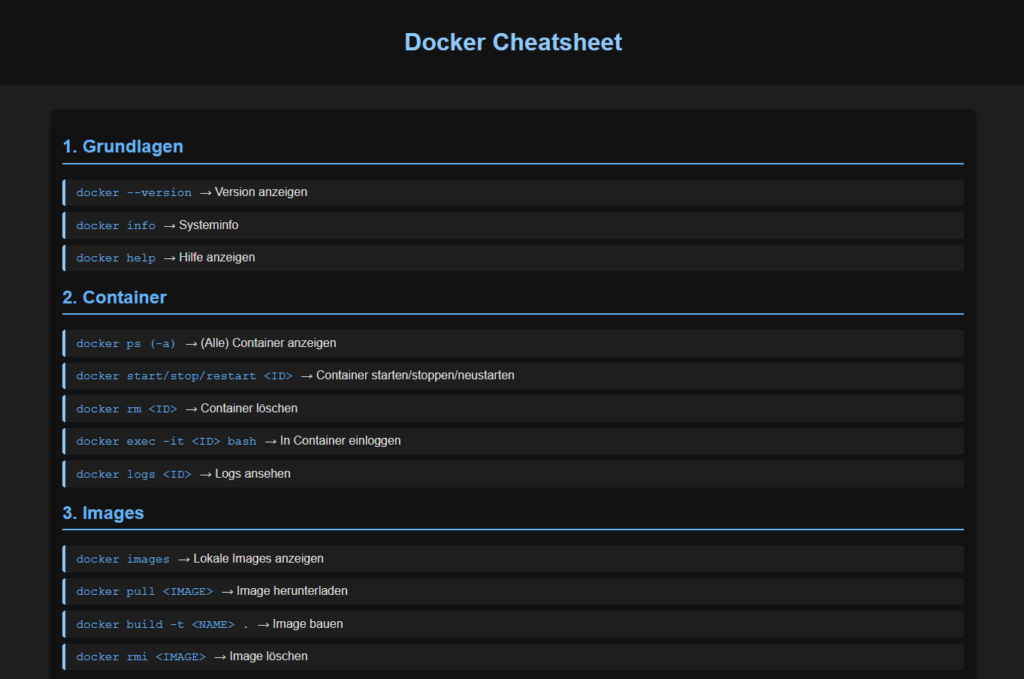Click the 'docker --version' command code

[x=133, y=193]
